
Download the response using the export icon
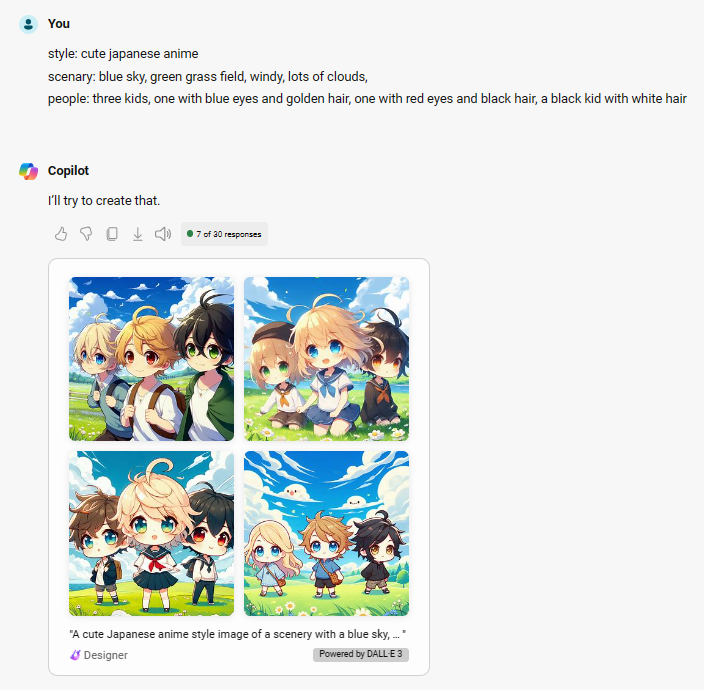tap(137, 234)
